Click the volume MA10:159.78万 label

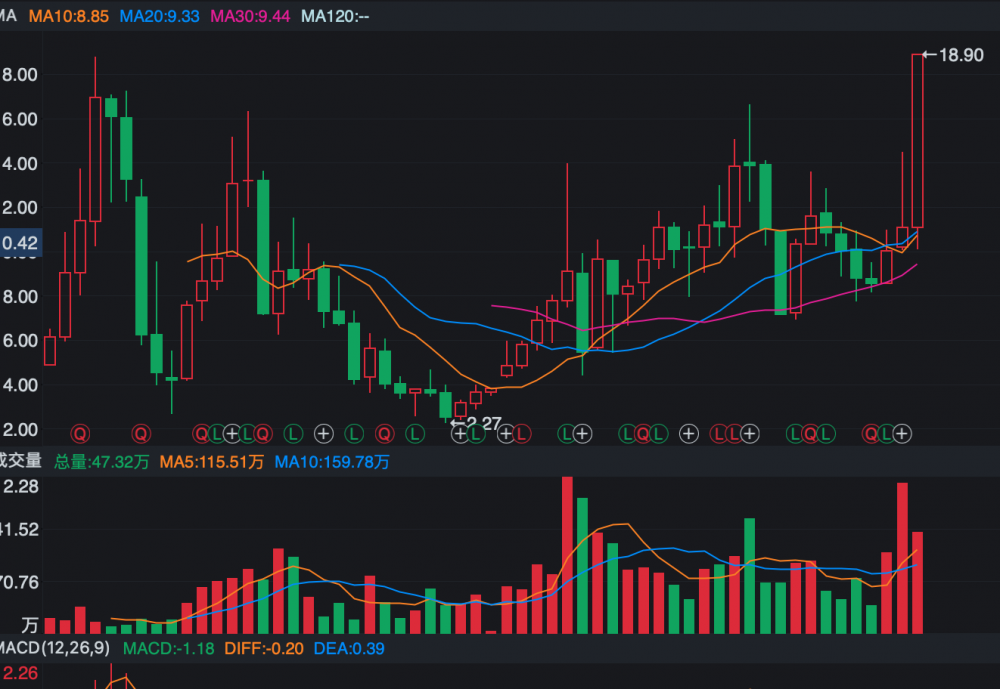331,461
